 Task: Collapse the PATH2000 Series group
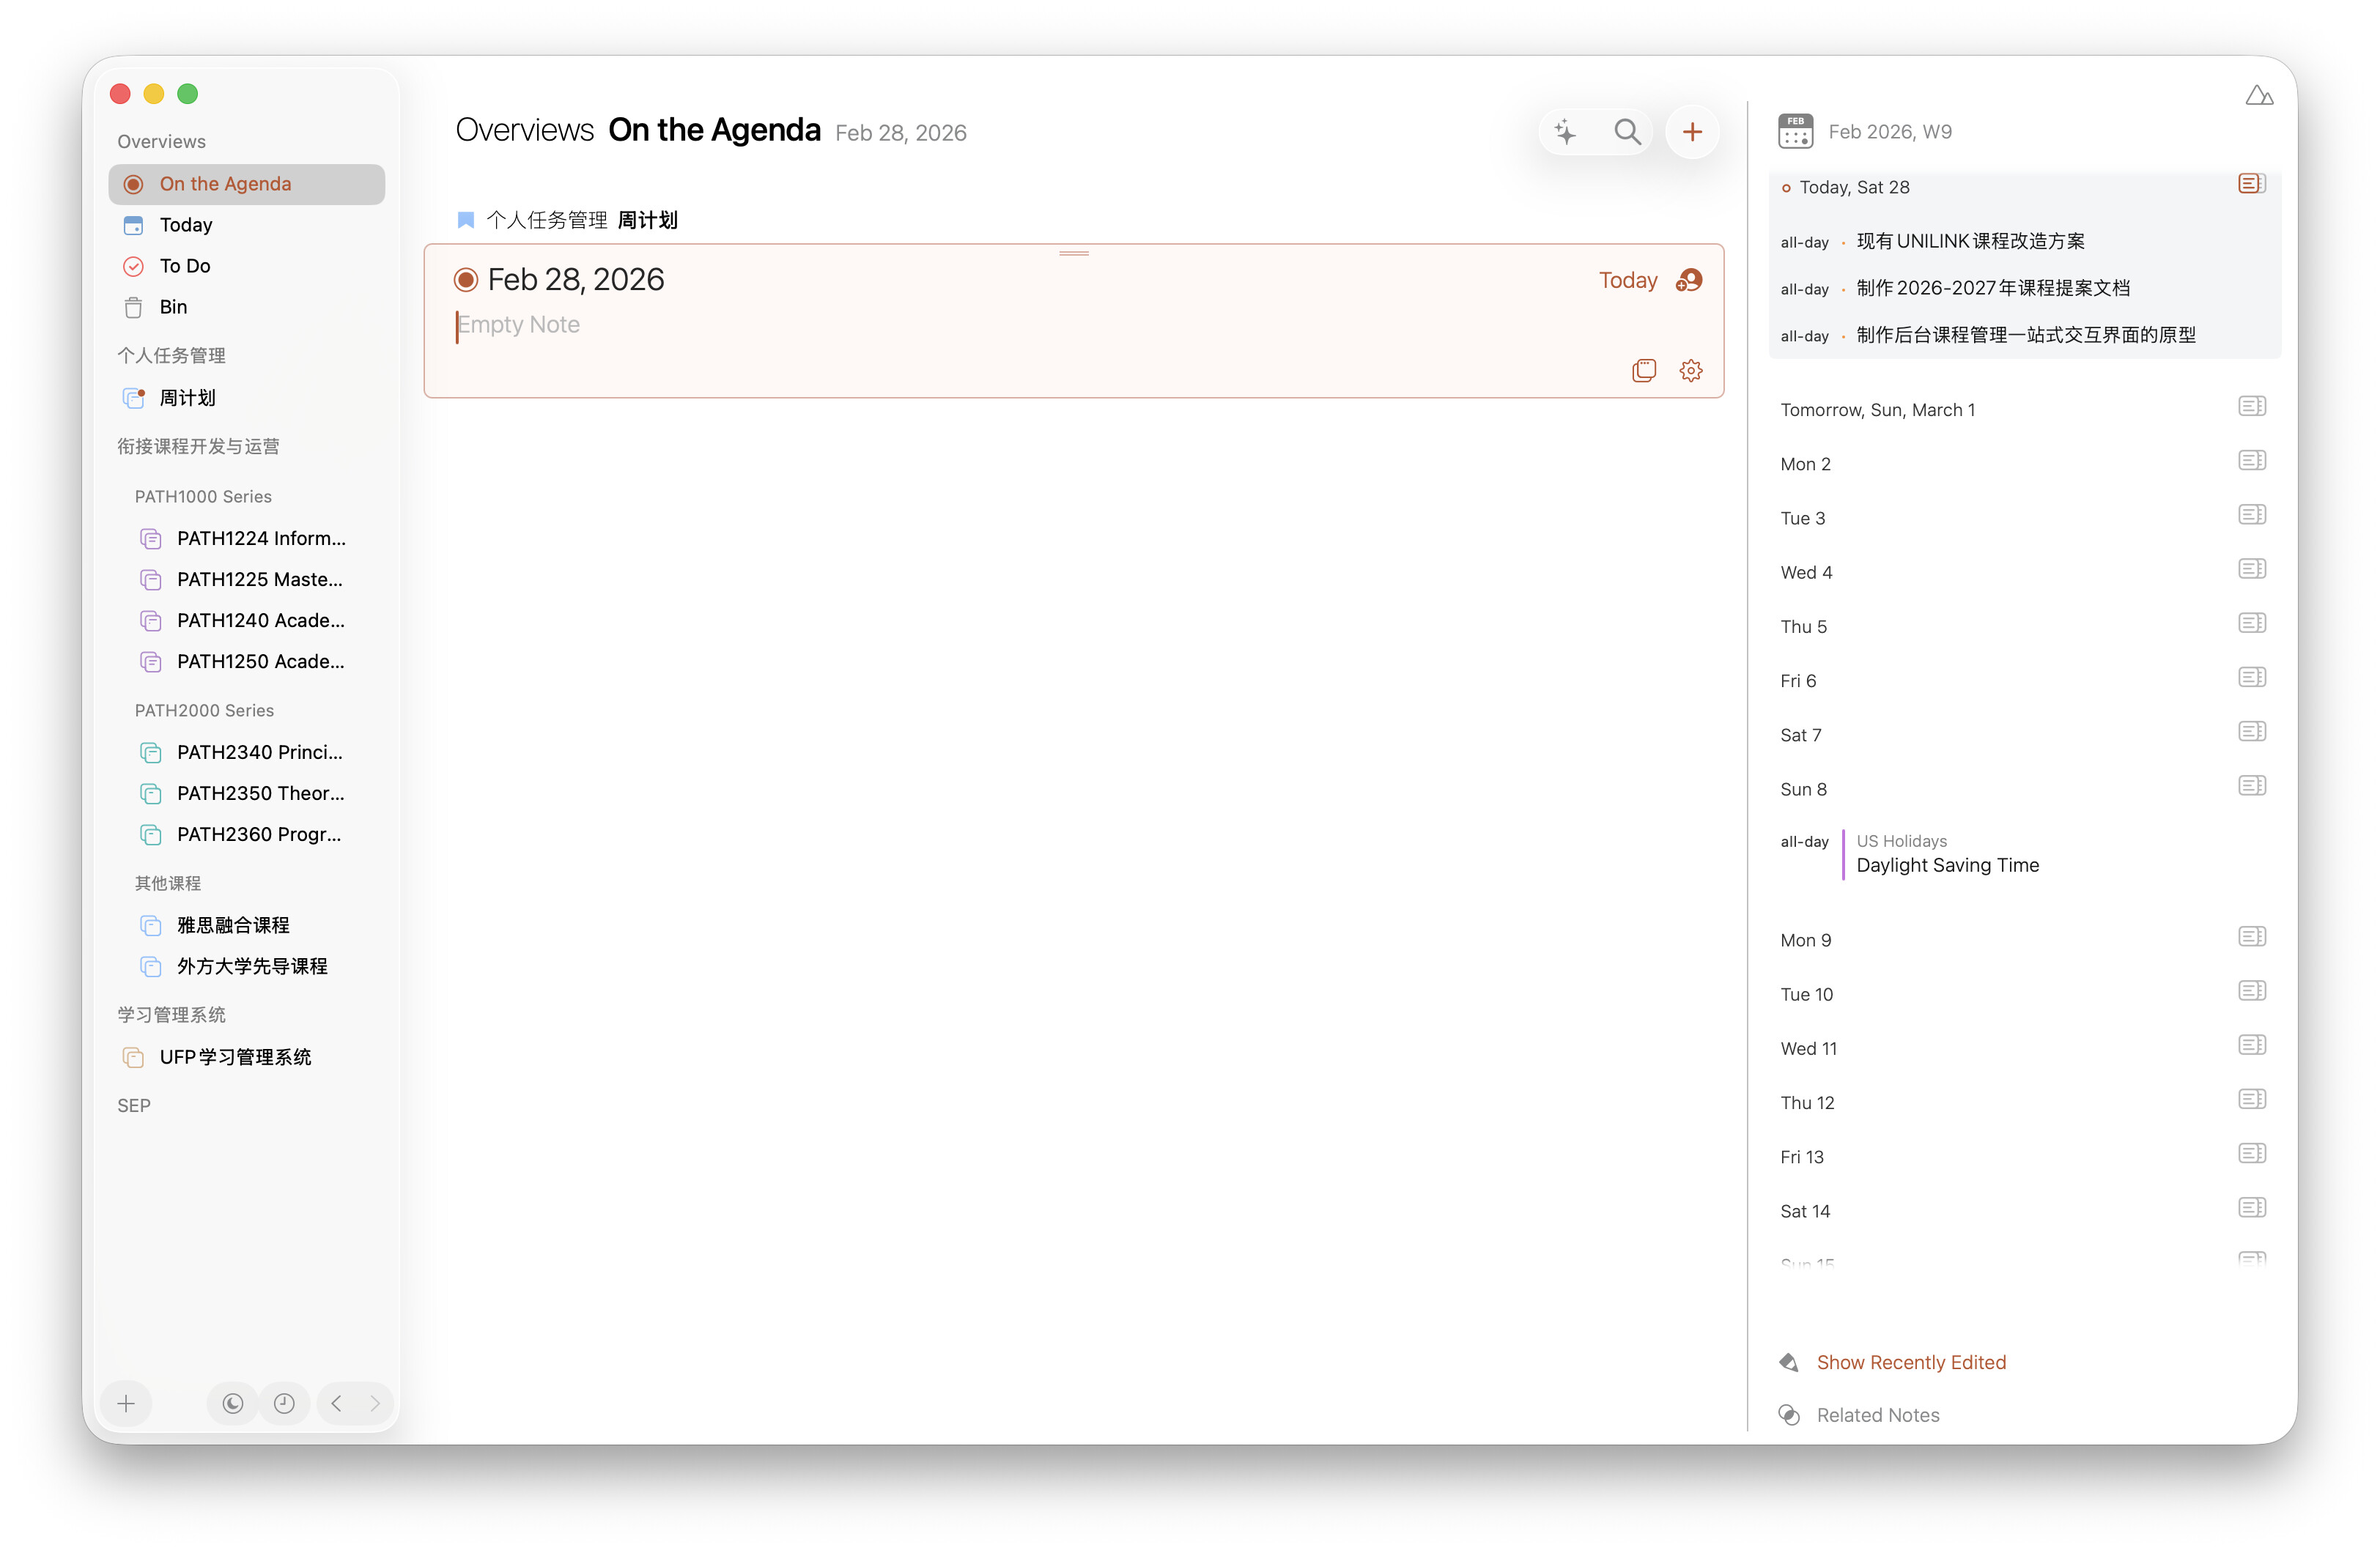pos(204,711)
